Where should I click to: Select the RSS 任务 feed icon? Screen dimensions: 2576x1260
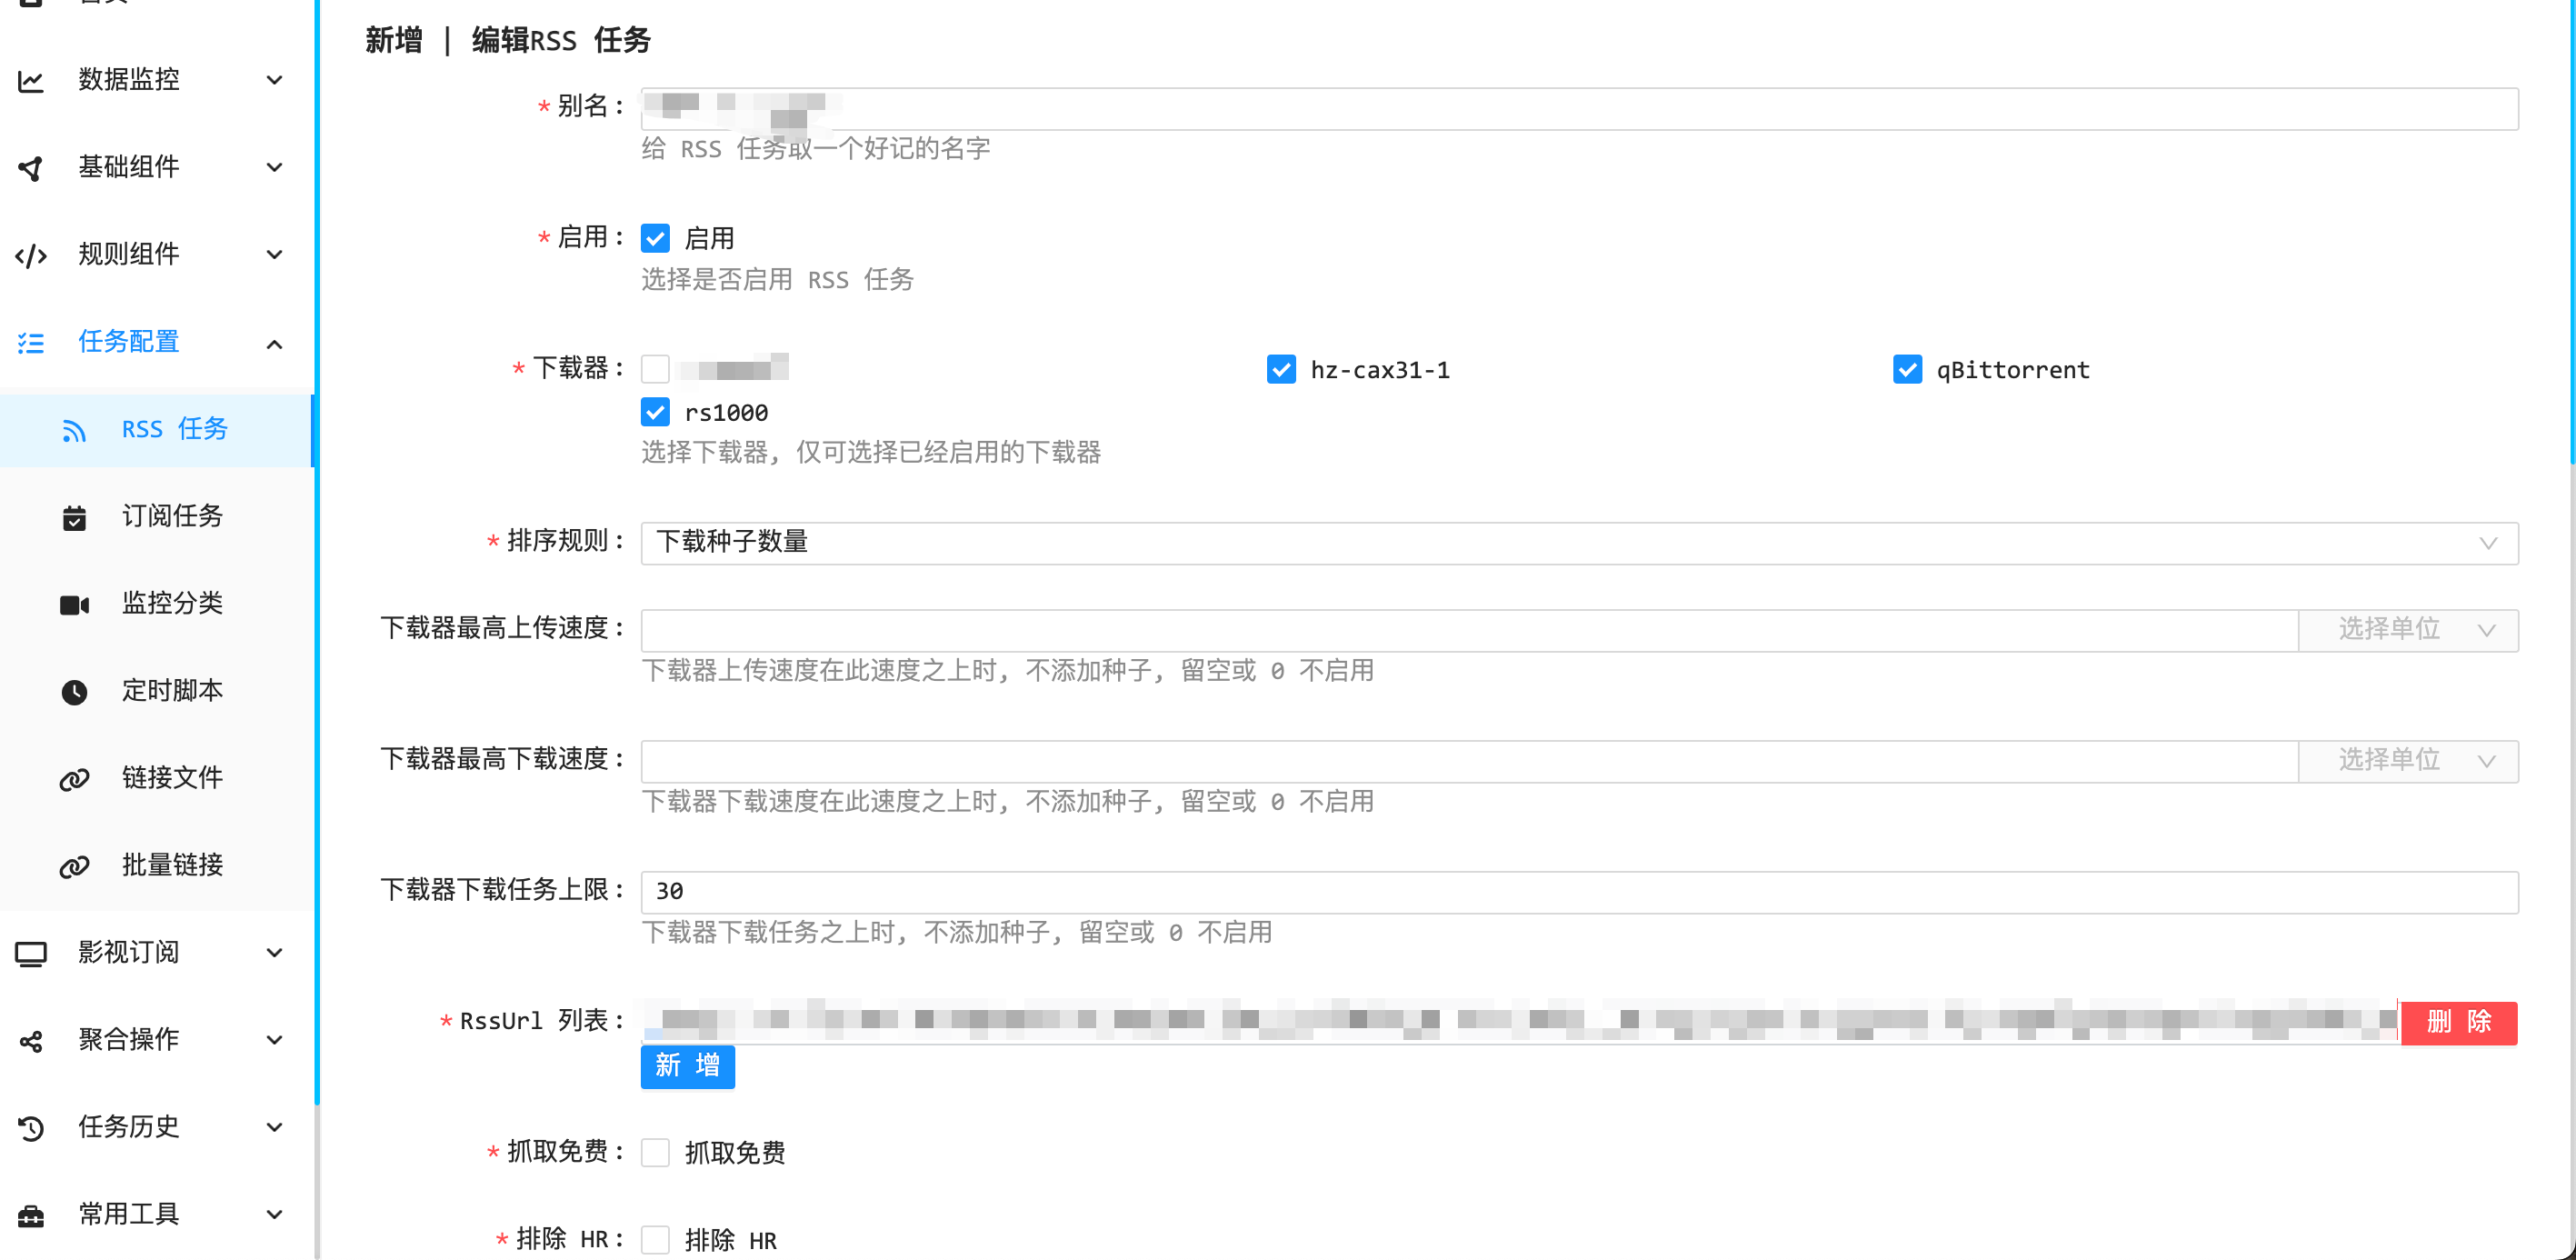(x=75, y=430)
